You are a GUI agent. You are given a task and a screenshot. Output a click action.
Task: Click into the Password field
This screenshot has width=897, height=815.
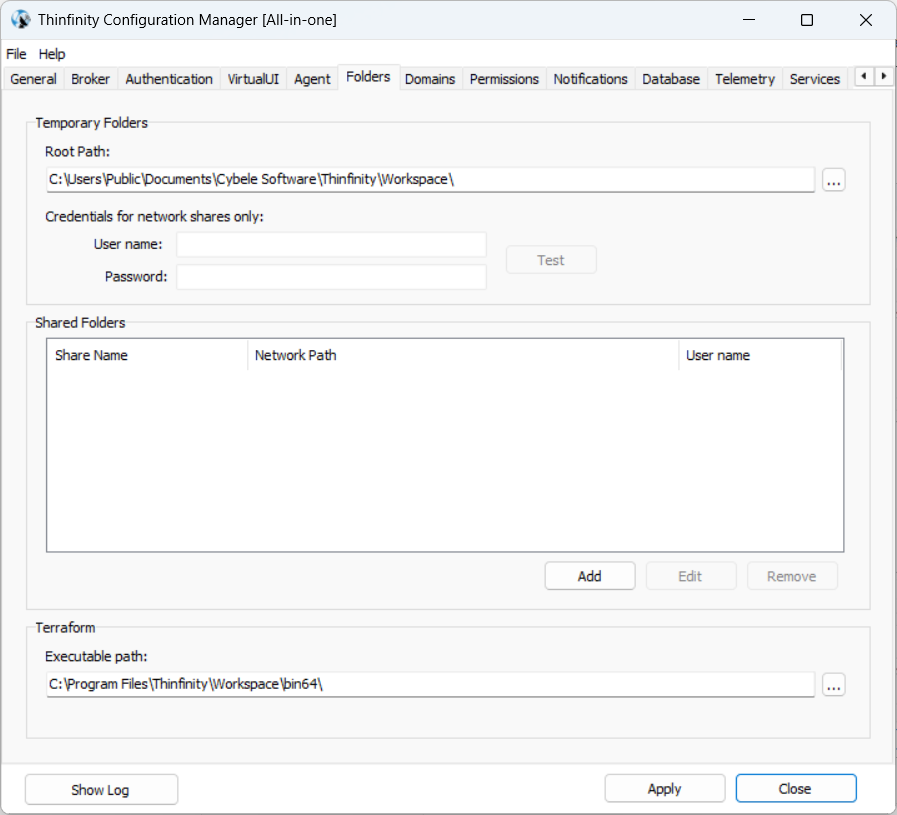click(x=331, y=277)
